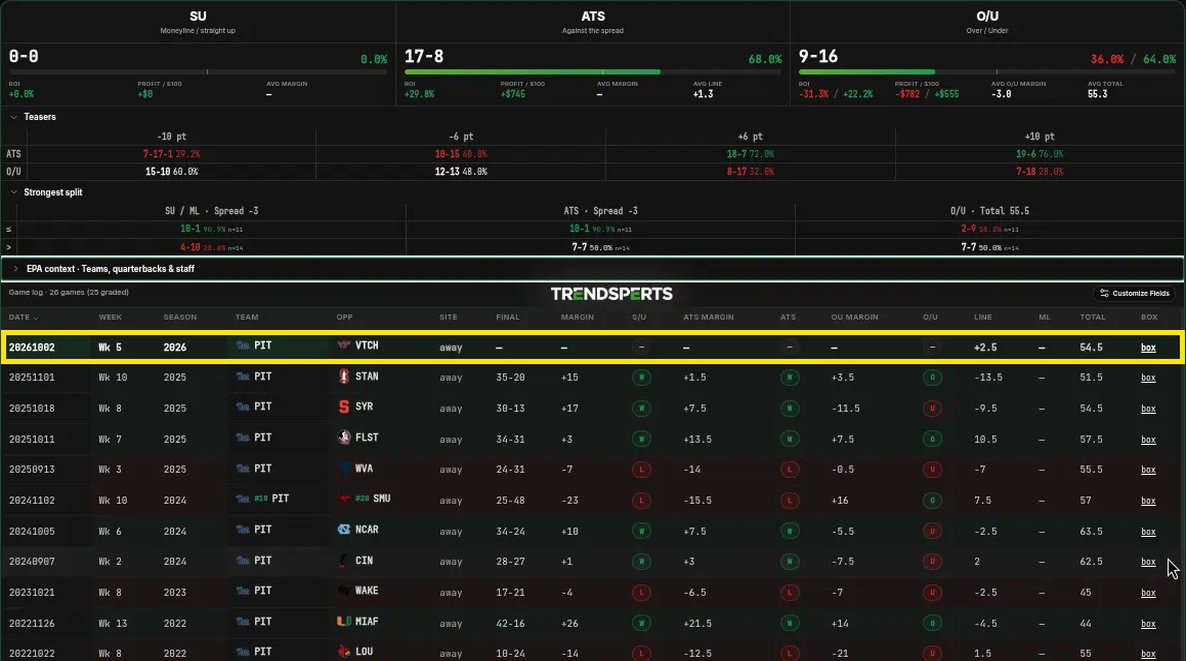The height and width of the screenshot is (661, 1186).
Task: Click the O/U record "9-16"
Action: 818,57
